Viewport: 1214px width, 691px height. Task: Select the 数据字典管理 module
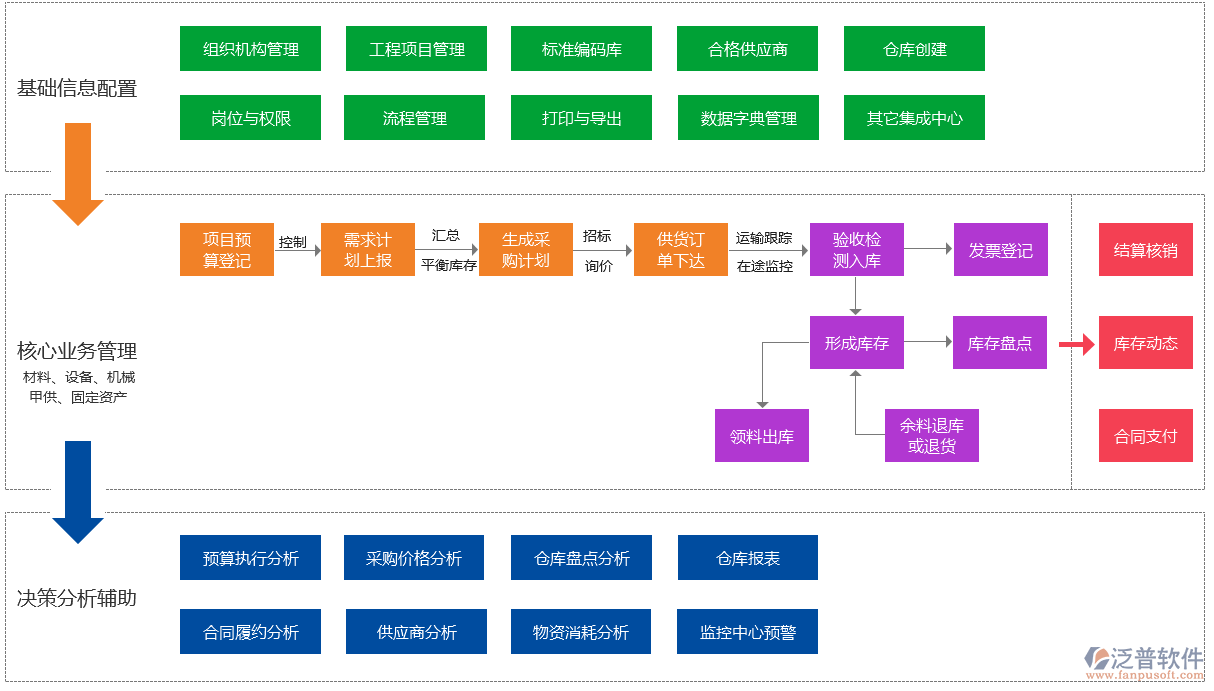(x=747, y=117)
